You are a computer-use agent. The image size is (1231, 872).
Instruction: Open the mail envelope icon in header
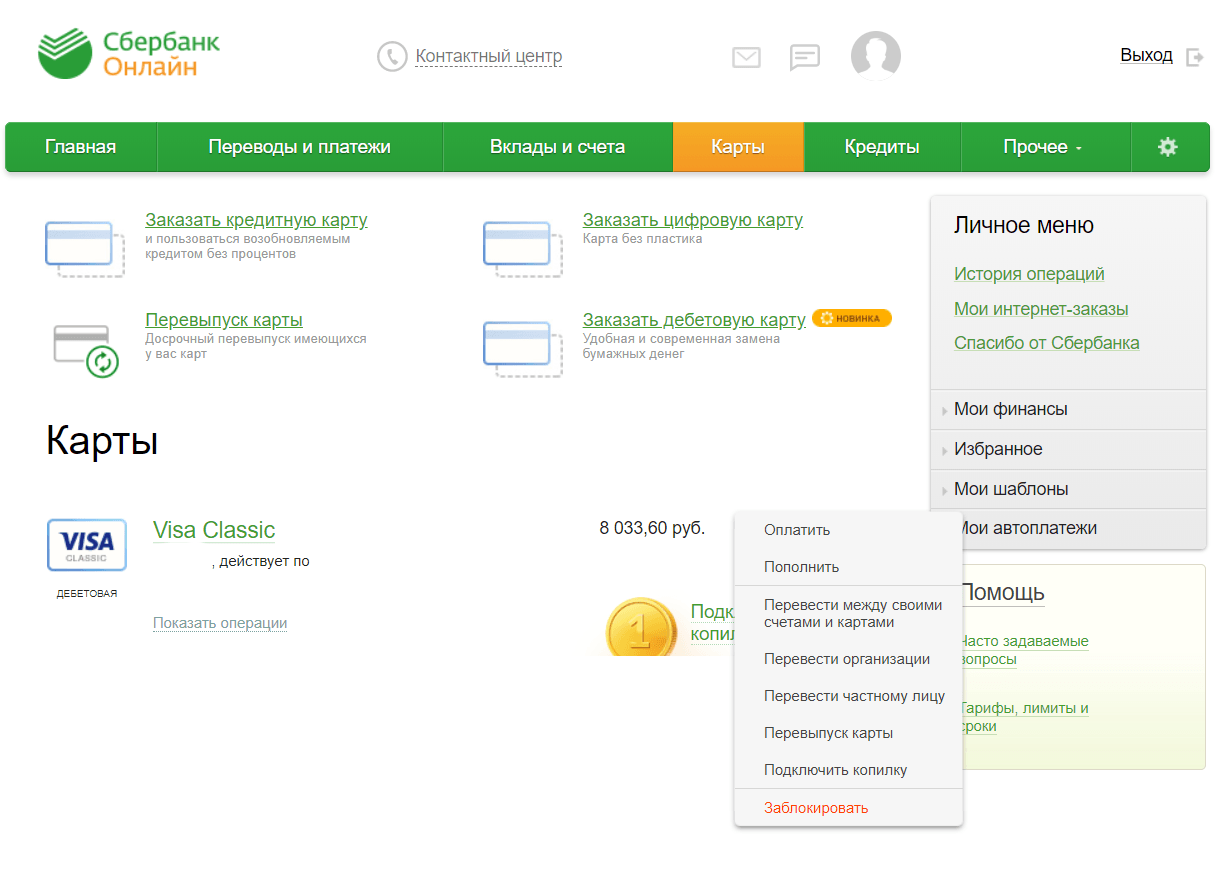click(x=746, y=58)
